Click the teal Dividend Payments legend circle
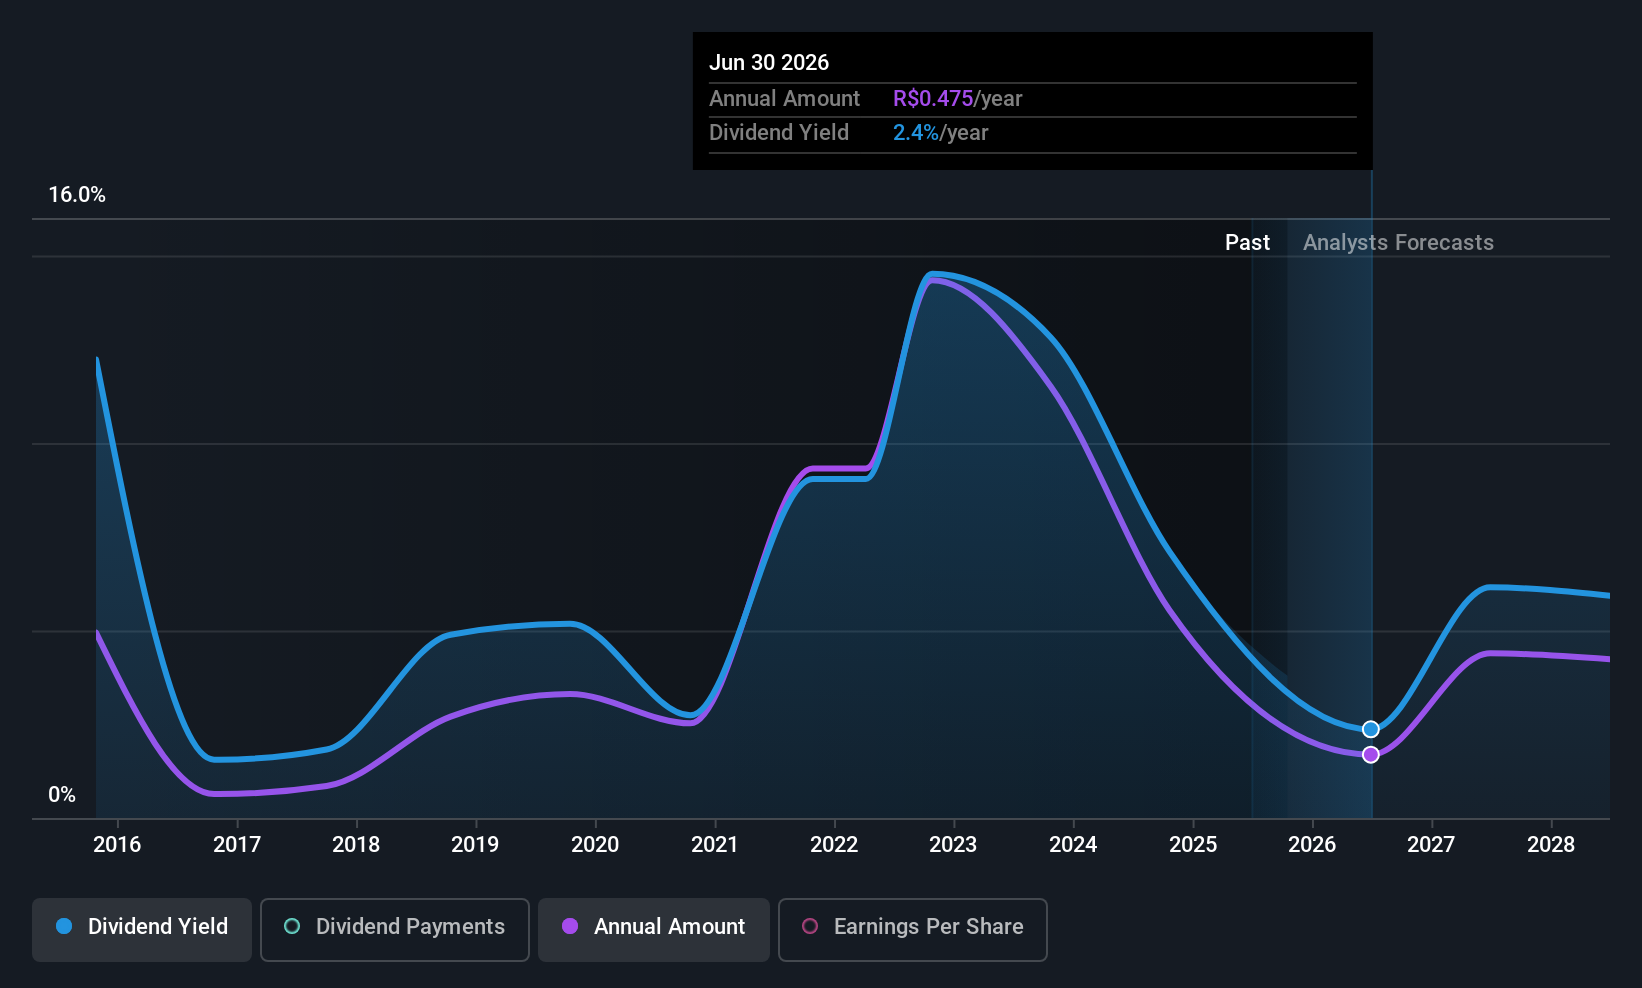The height and width of the screenshot is (988, 1642). (292, 927)
